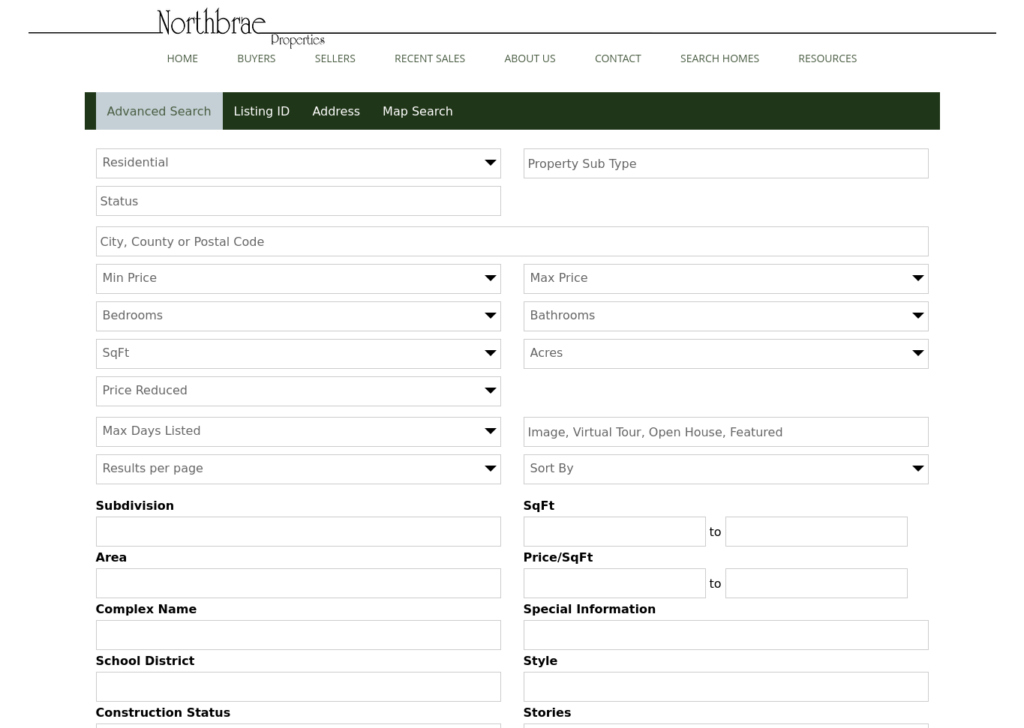The width and height of the screenshot is (1024, 728).
Task: Click the minimum Price/SqFt field
Action: (x=615, y=583)
